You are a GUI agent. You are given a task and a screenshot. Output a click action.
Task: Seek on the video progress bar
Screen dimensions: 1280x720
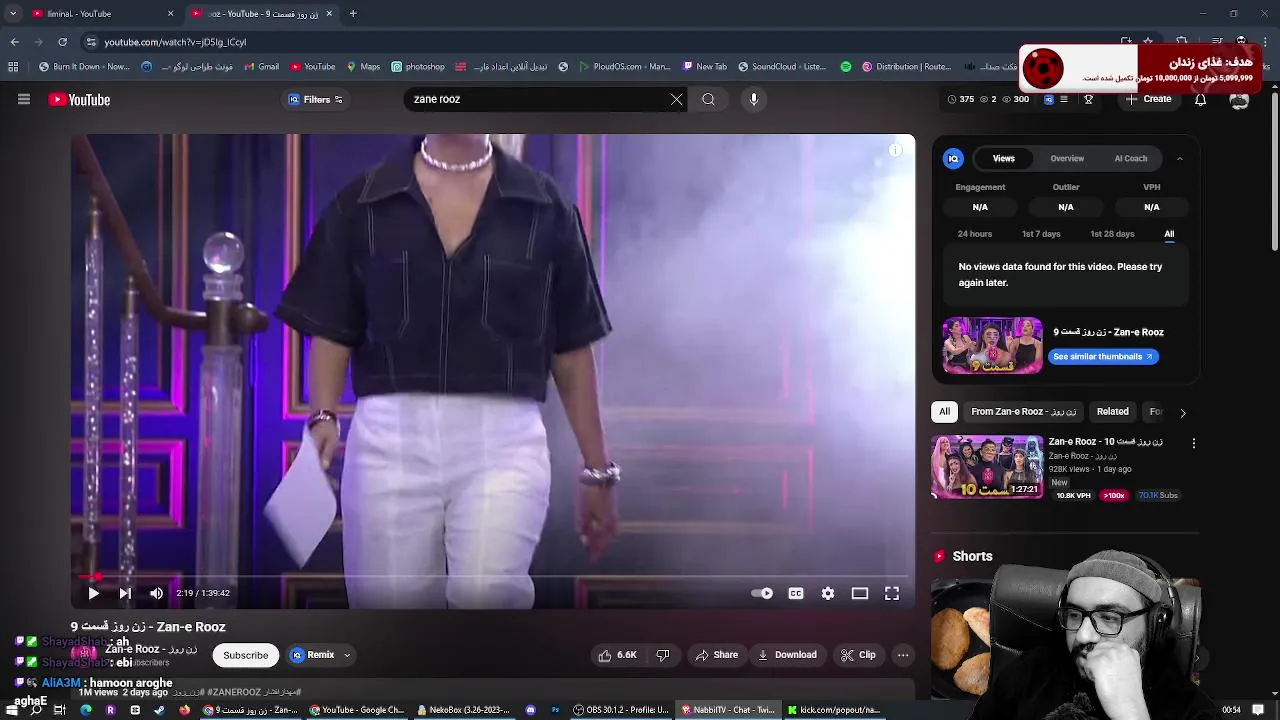pos(492,576)
